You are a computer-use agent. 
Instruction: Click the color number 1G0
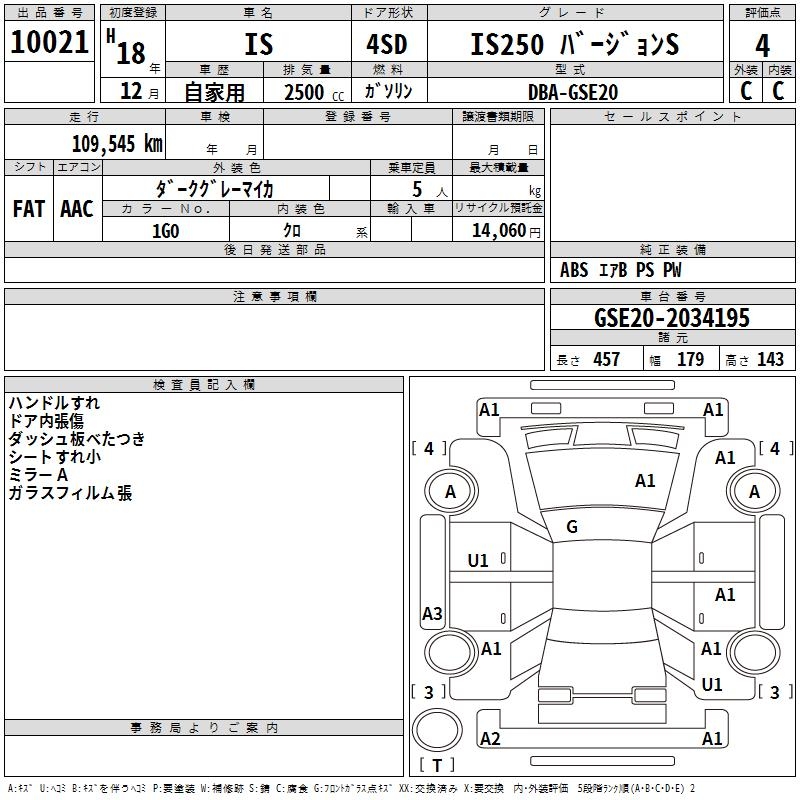tap(166, 231)
